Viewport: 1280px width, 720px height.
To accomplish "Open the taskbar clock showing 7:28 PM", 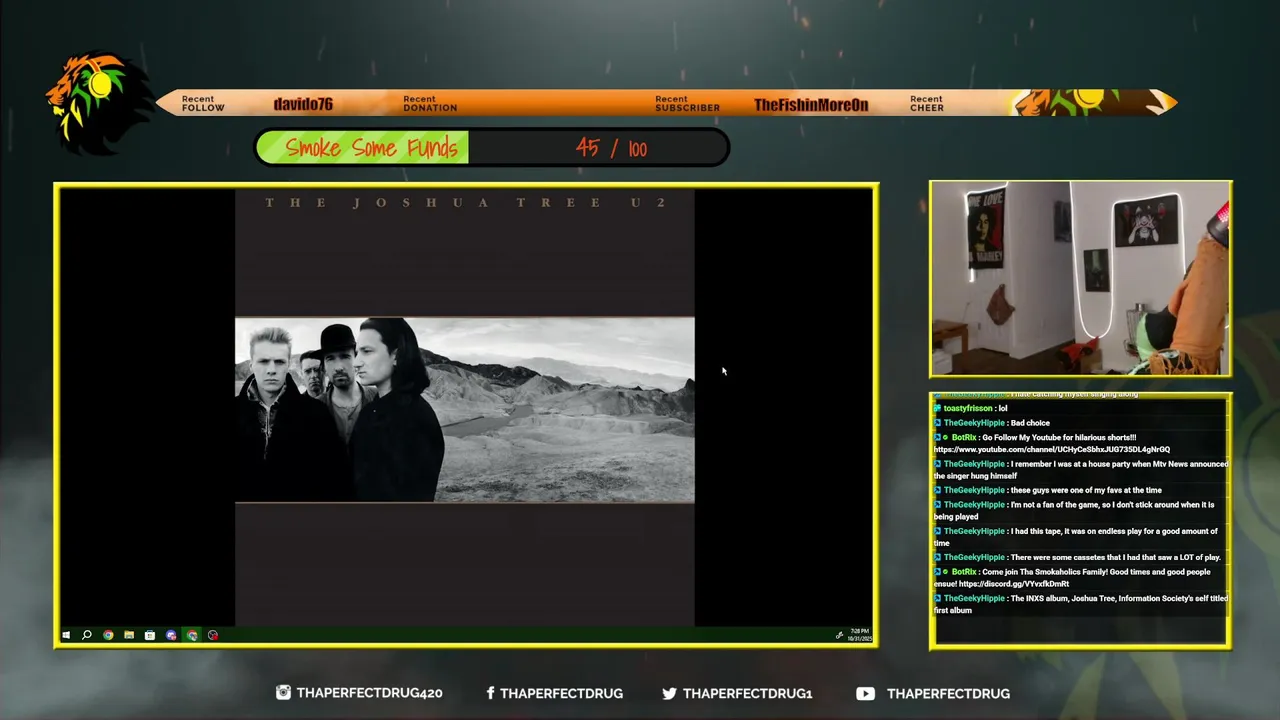I will 860,635.
